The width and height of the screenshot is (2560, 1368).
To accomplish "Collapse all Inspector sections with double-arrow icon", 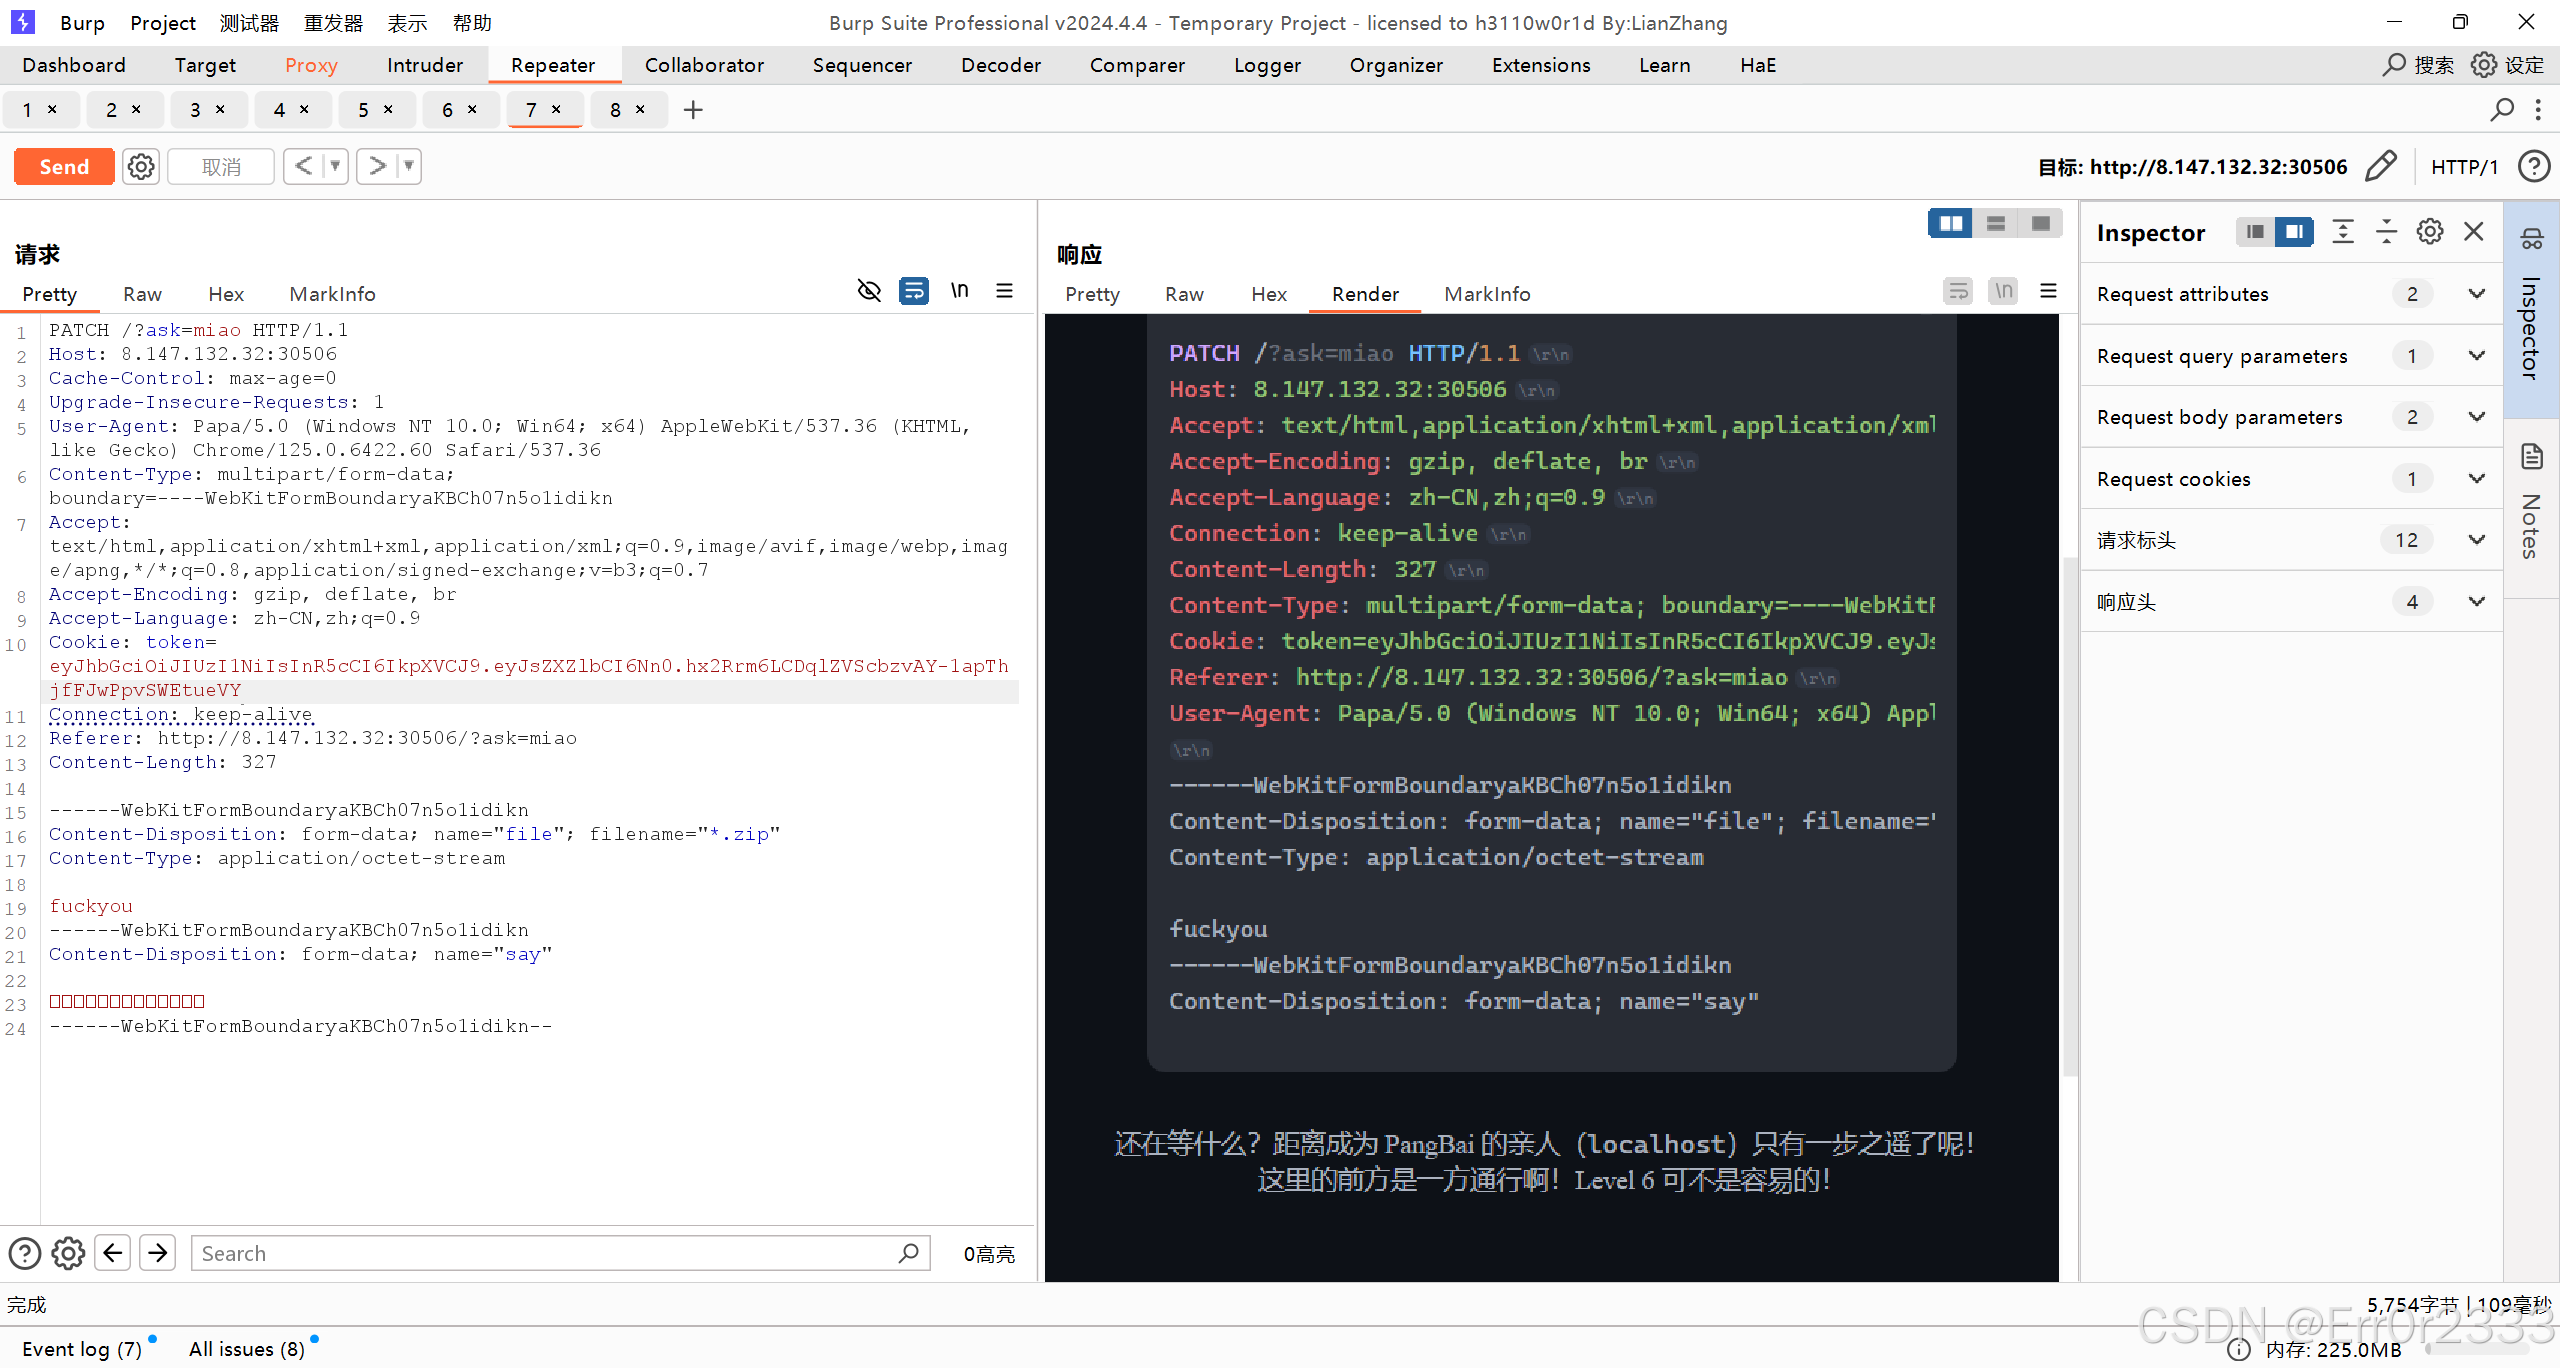I will (2386, 231).
